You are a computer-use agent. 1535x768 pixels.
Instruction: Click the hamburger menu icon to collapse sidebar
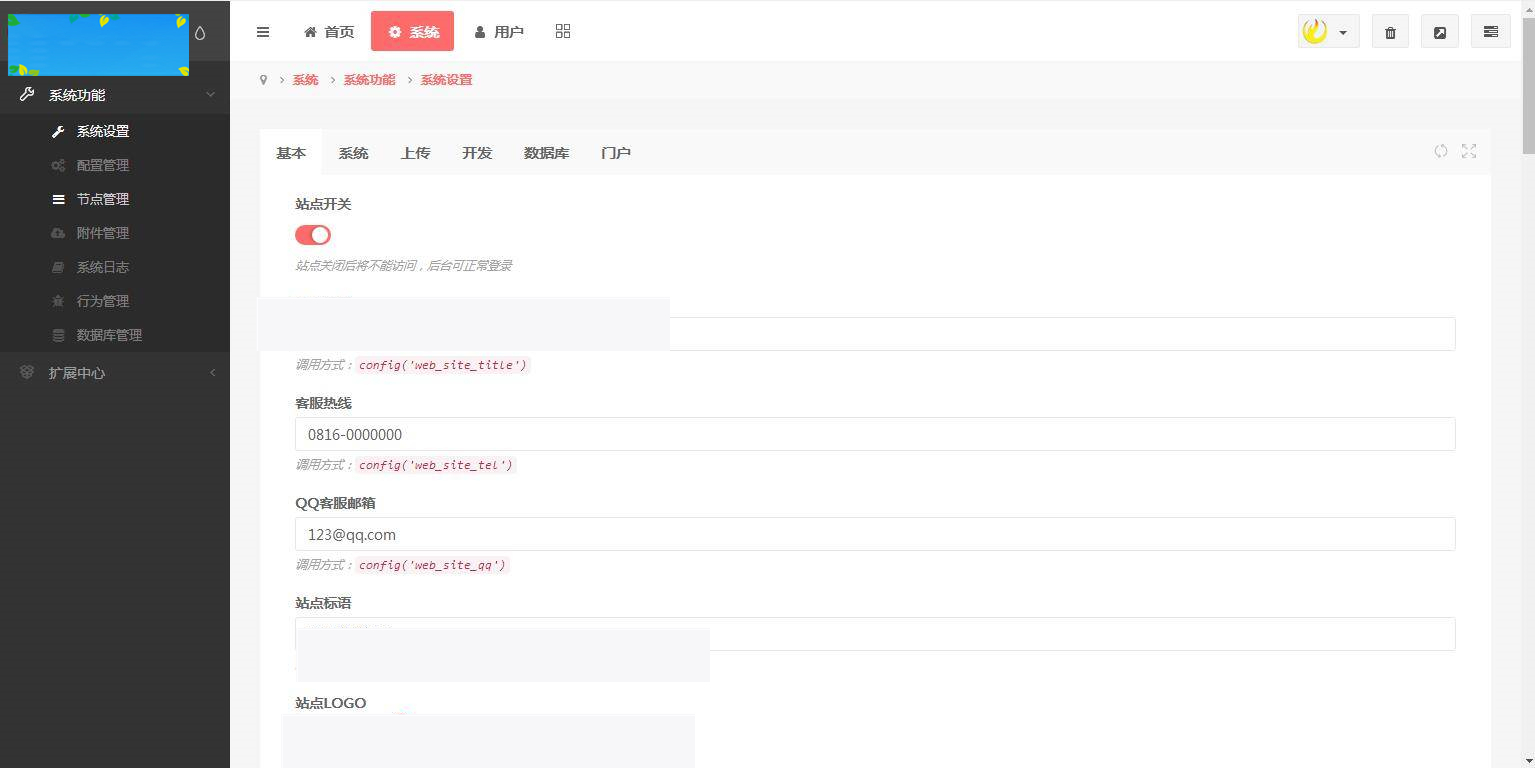coord(263,31)
